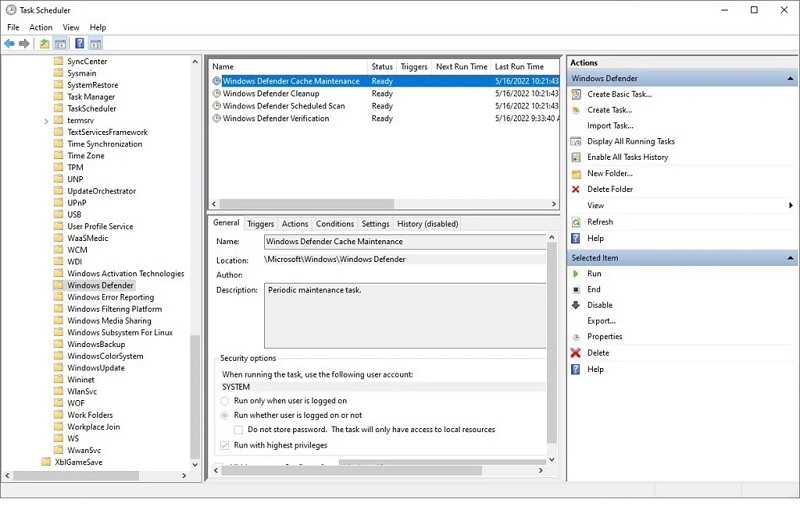Open the Action menu
Viewport: 800px width, 510px height.
(41, 28)
